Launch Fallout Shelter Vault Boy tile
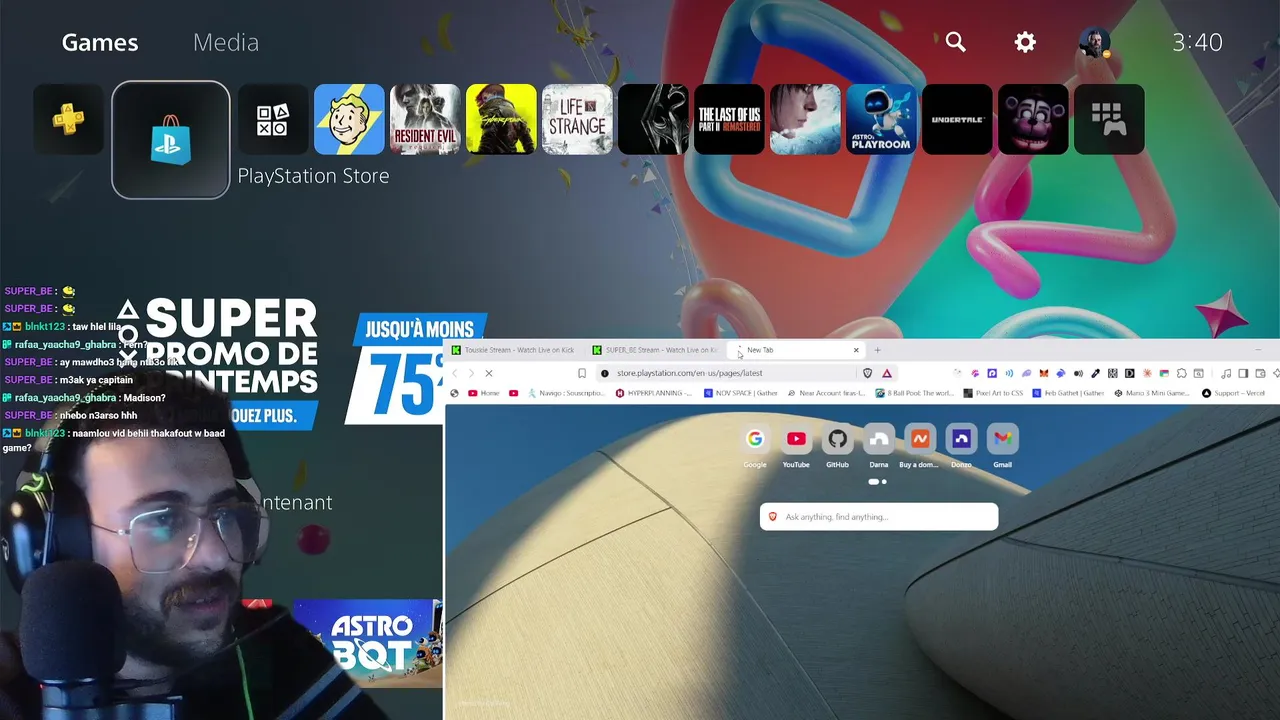This screenshot has height=720, width=1280. pyautogui.click(x=349, y=120)
